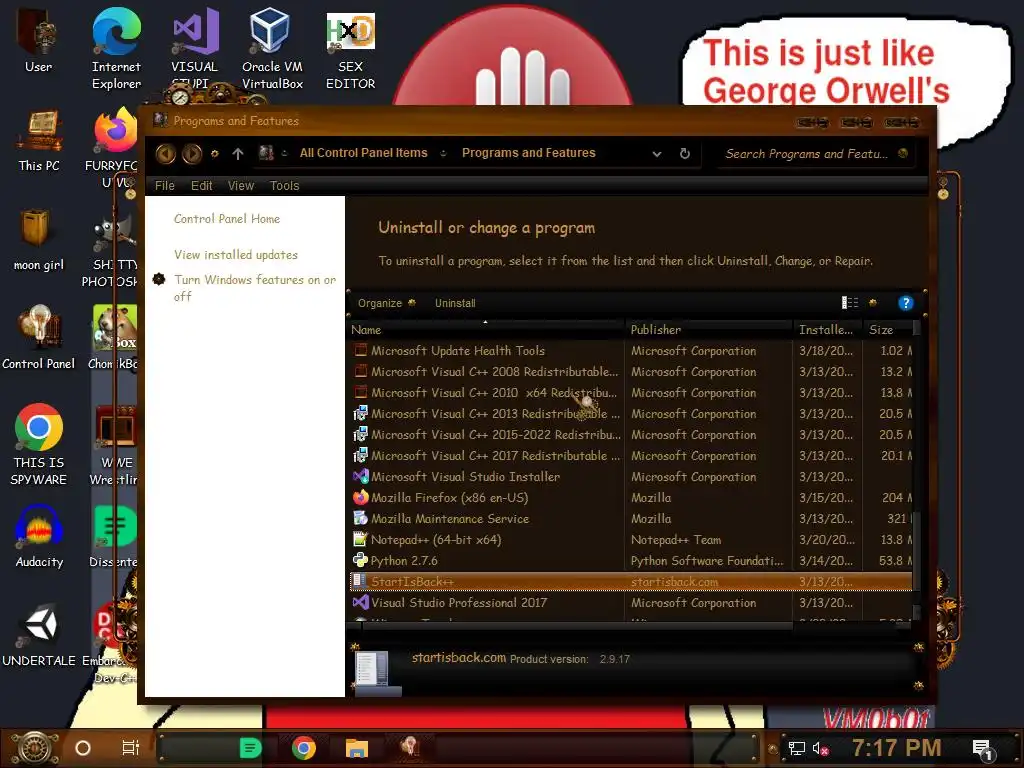The width and height of the screenshot is (1024, 768).
Task: Select the StartIsBack++ row
Action: [631, 581]
